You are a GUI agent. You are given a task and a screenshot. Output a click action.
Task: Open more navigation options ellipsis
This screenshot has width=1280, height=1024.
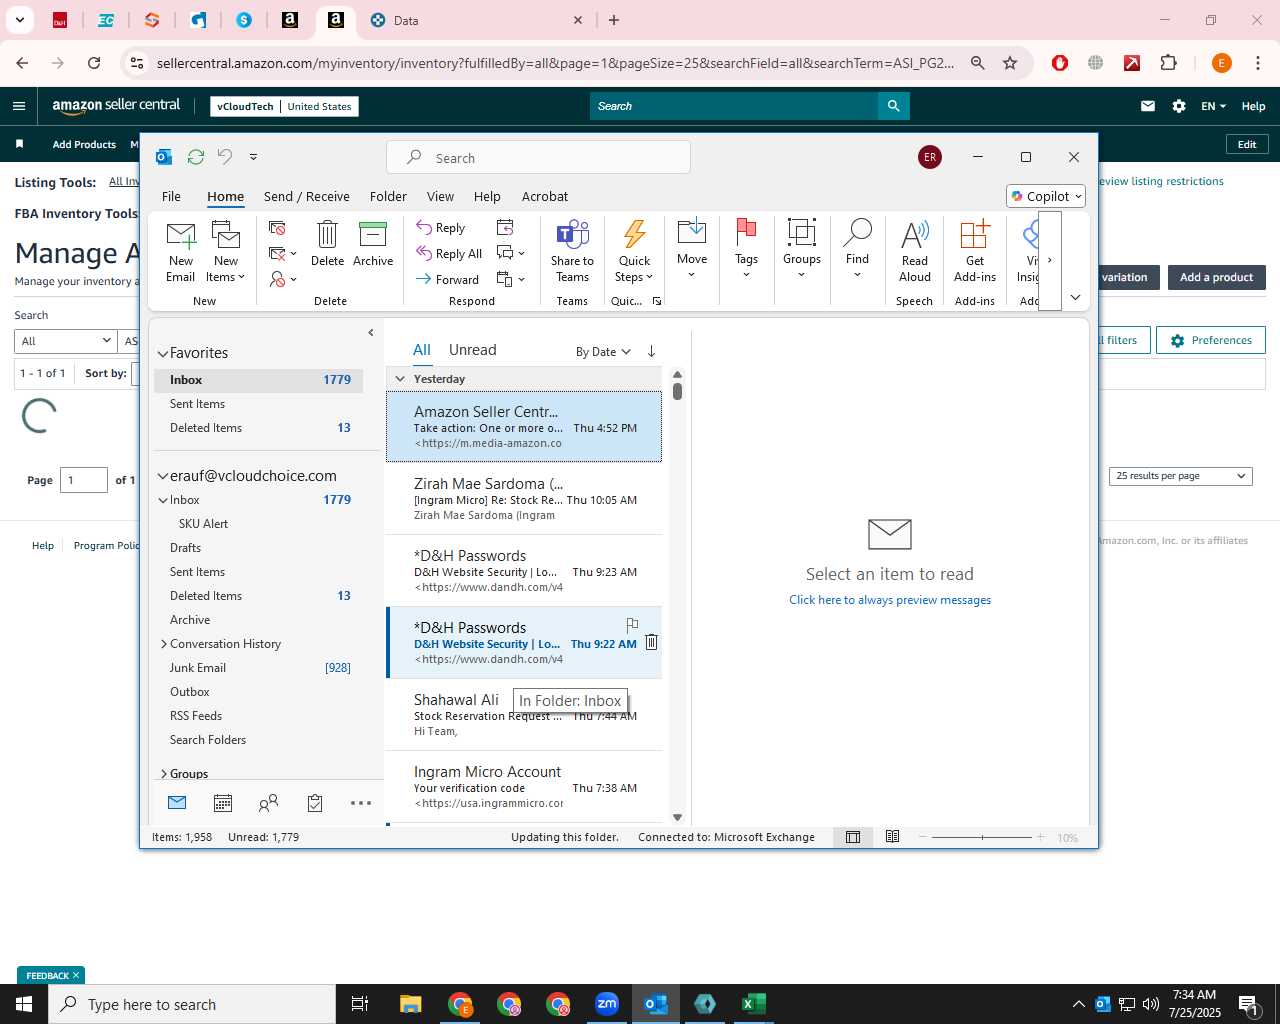[x=361, y=803]
